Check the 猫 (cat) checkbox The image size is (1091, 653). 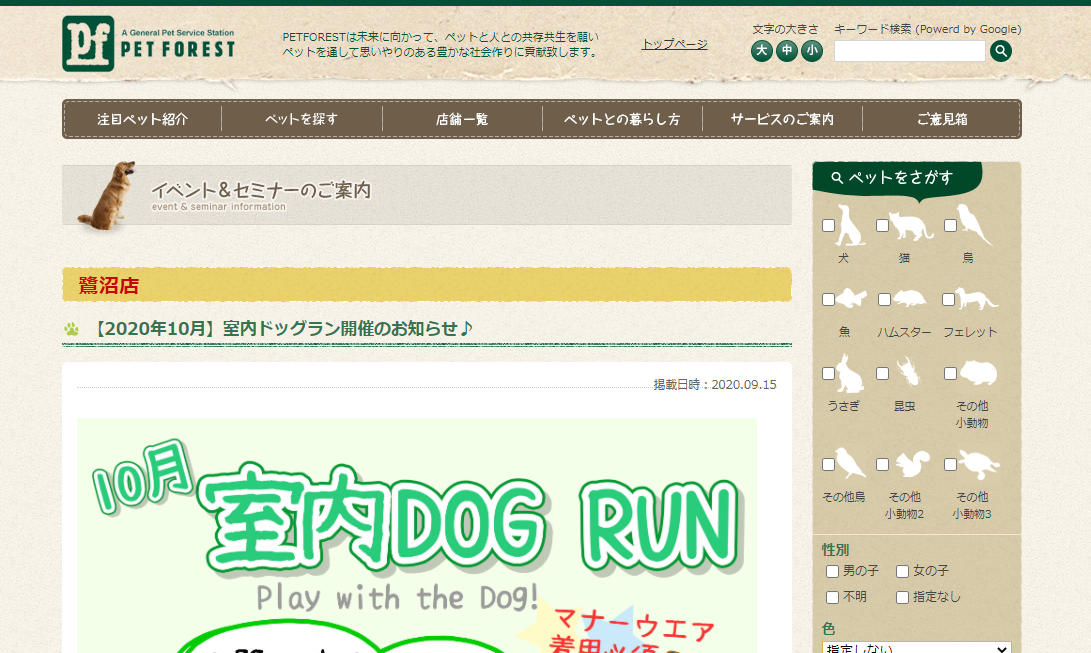882,225
